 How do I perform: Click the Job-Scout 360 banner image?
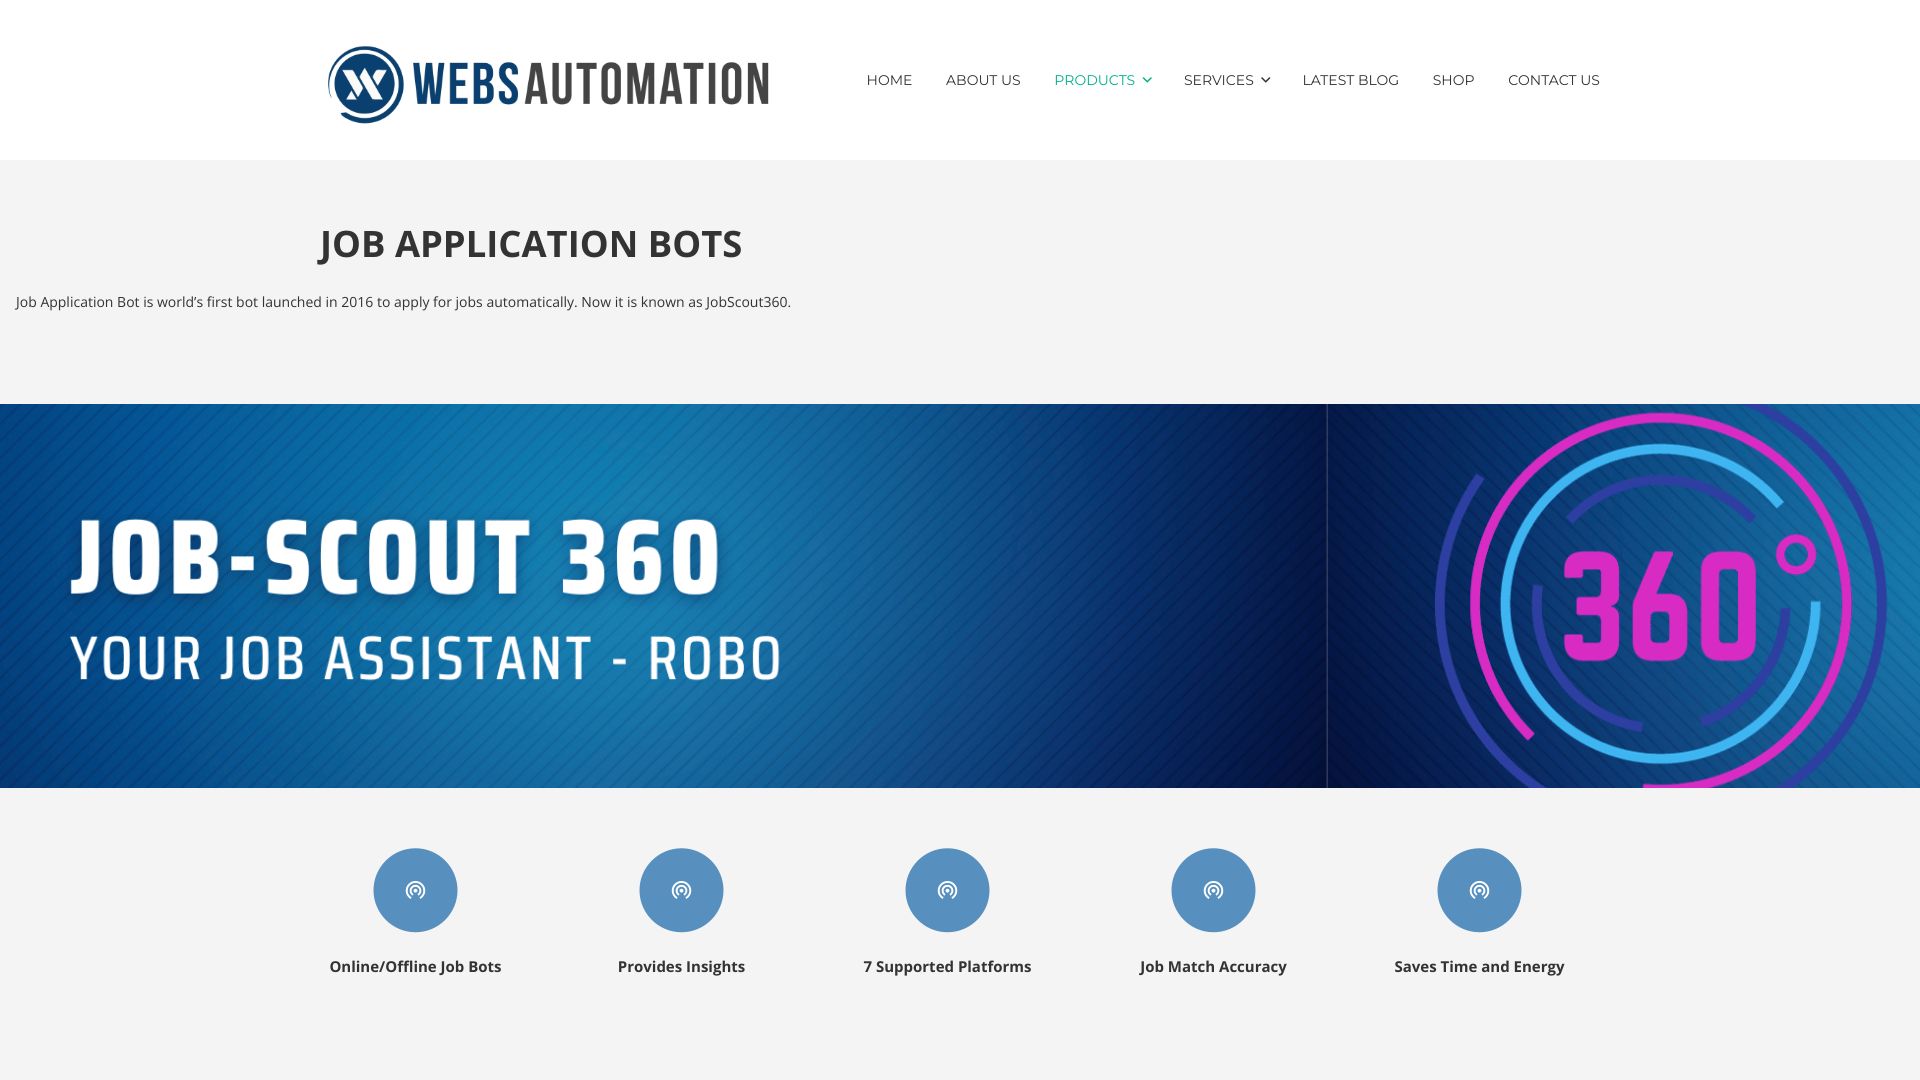pyautogui.click(x=960, y=596)
